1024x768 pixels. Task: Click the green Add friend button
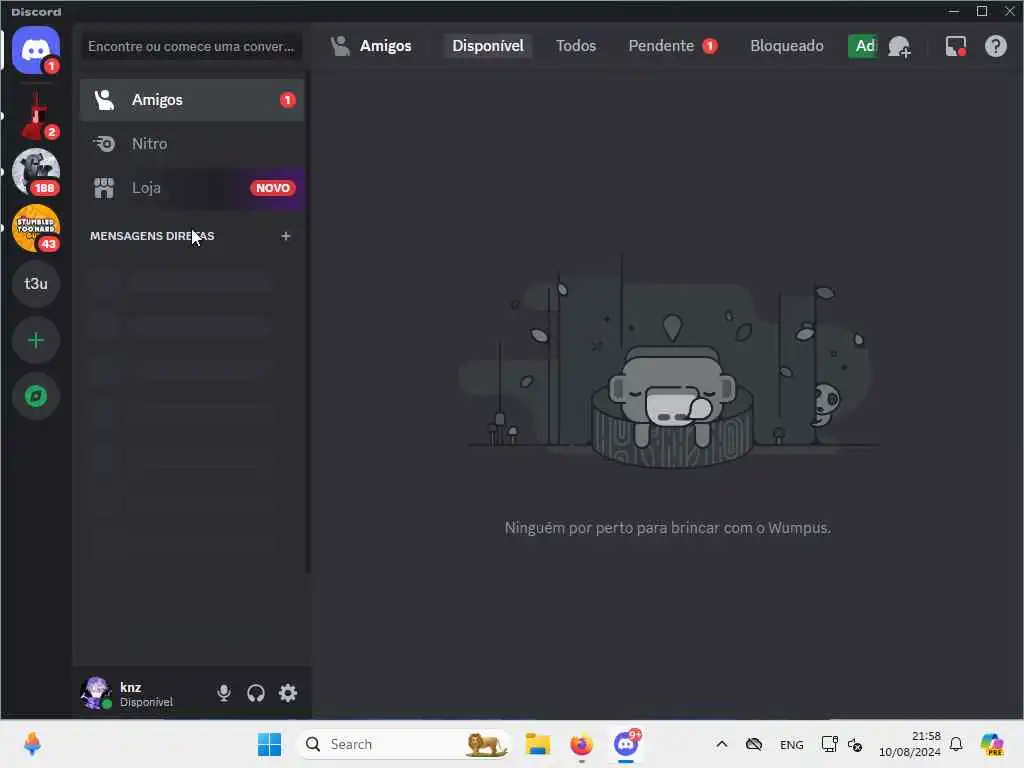click(863, 46)
